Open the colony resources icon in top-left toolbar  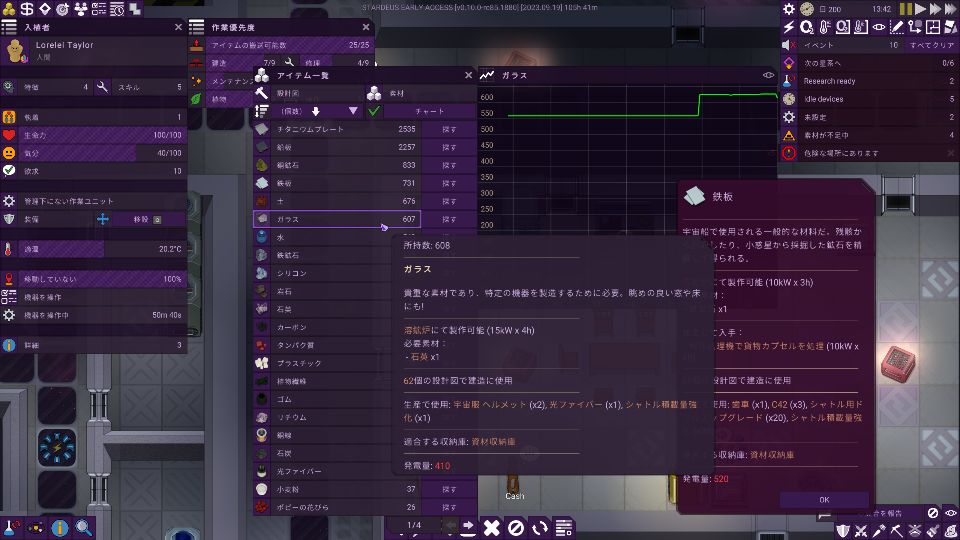[9, 9]
